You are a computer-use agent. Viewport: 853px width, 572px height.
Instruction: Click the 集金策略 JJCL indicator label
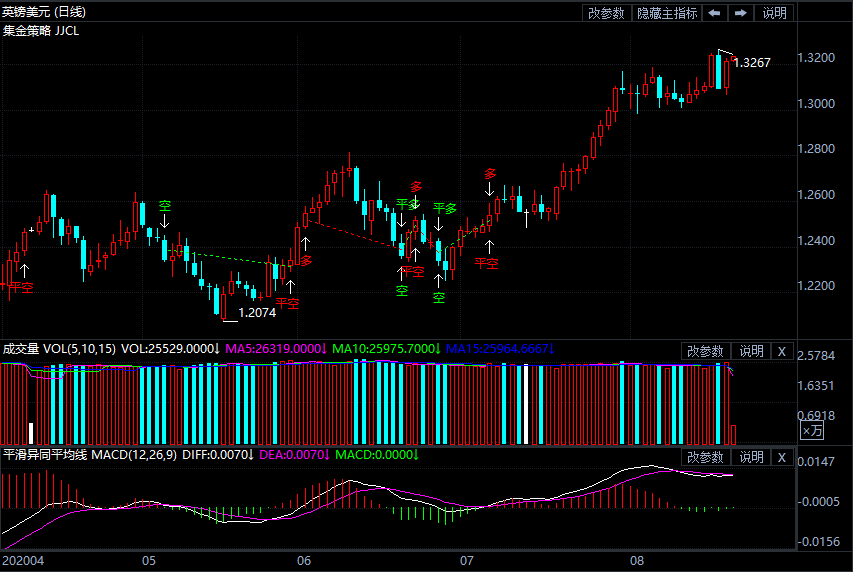click(41, 31)
